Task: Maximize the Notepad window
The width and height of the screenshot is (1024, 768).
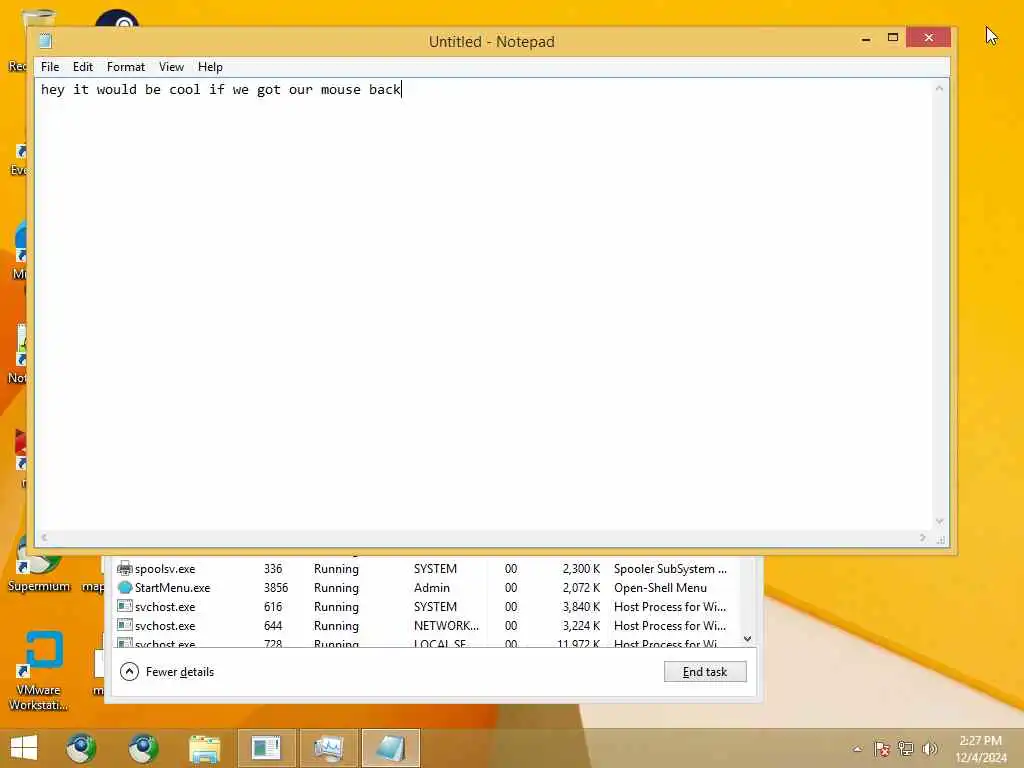Action: 893,38
